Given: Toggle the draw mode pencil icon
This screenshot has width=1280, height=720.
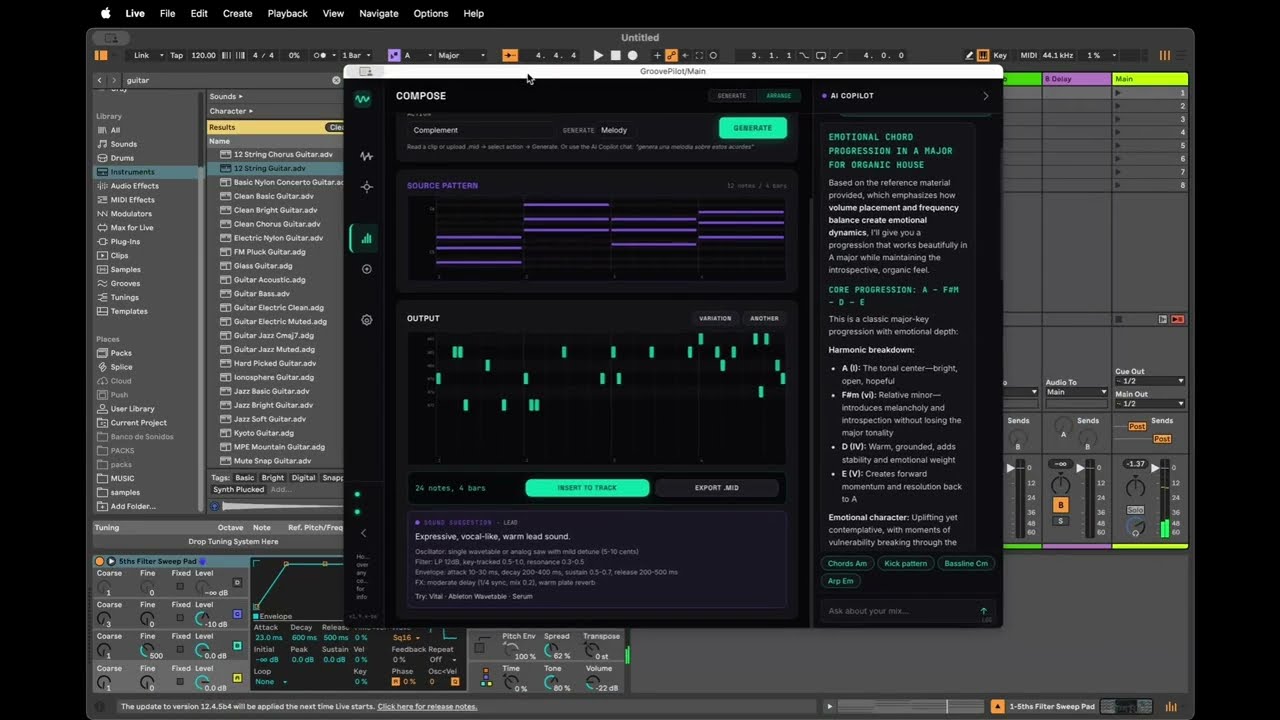Looking at the screenshot, I should 969,55.
